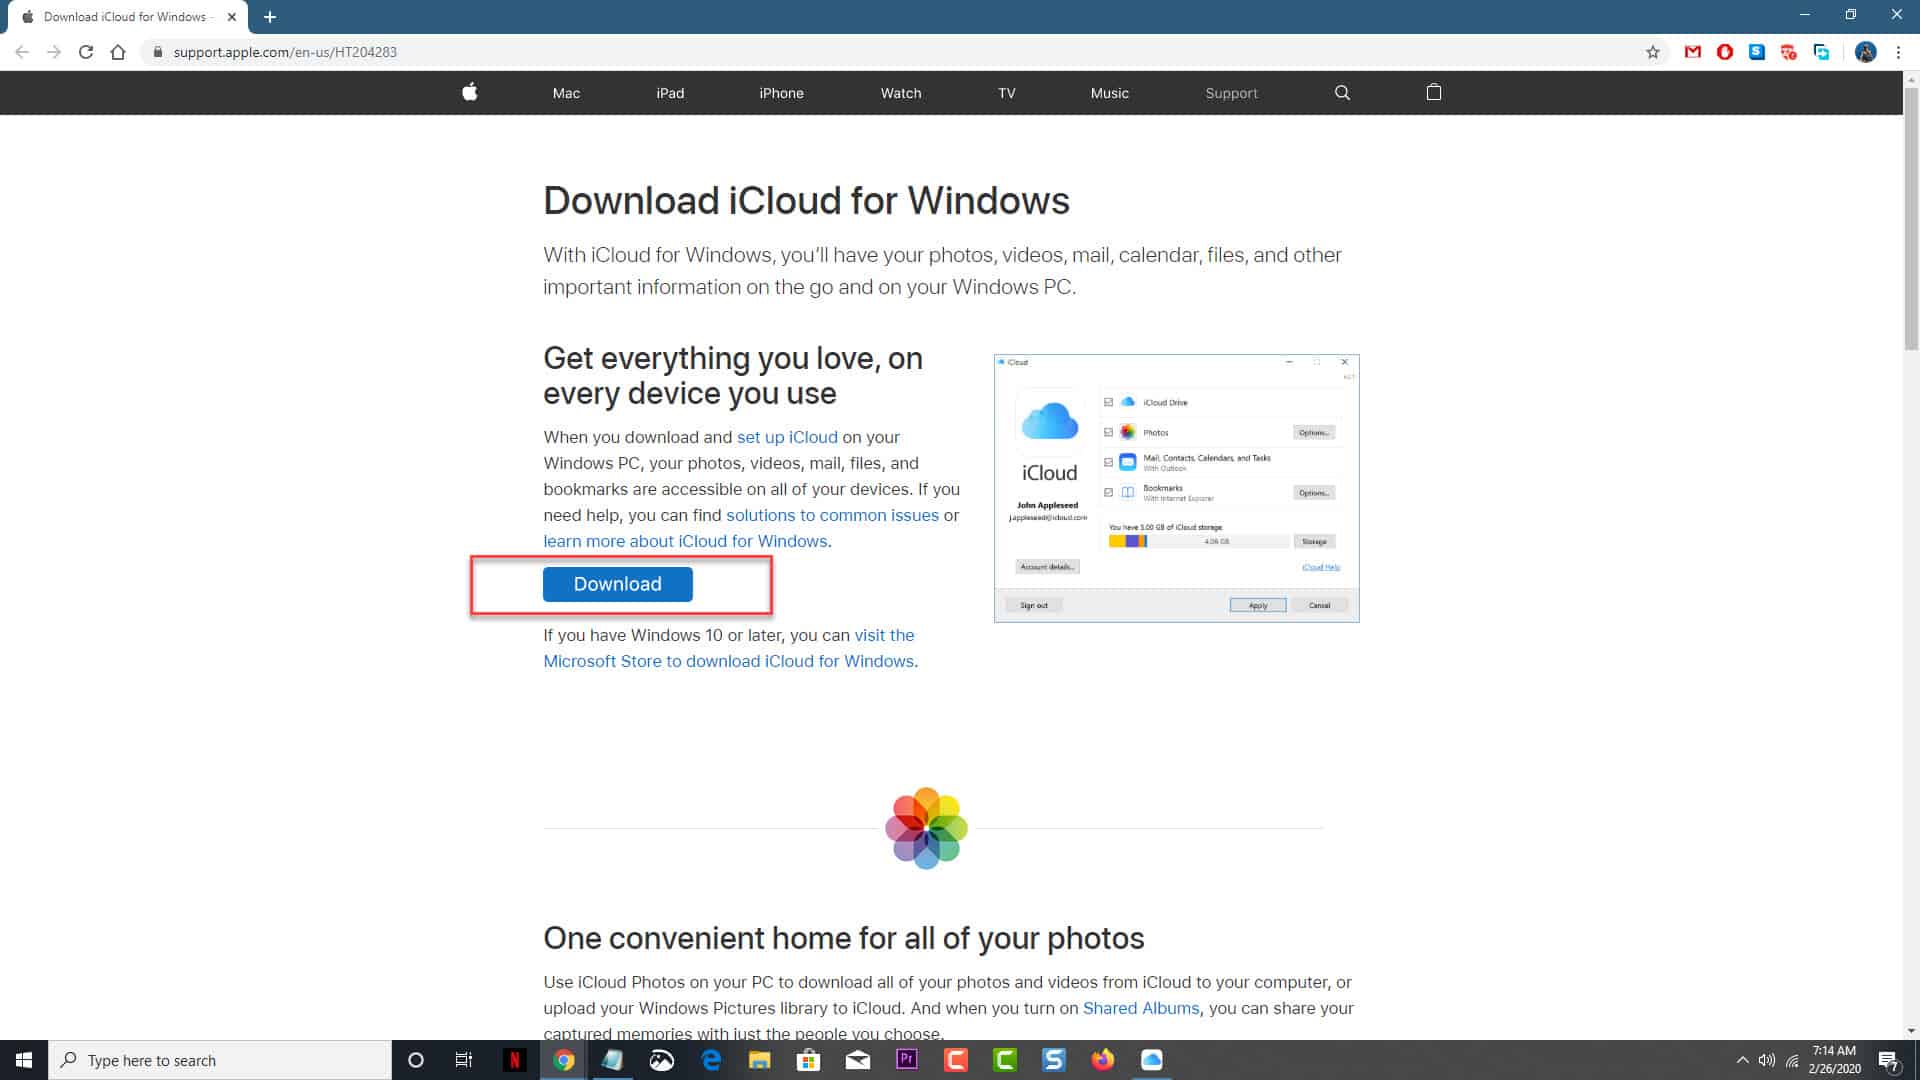Open the volume control in system tray
The image size is (1920, 1080).
[1767, 1060]
